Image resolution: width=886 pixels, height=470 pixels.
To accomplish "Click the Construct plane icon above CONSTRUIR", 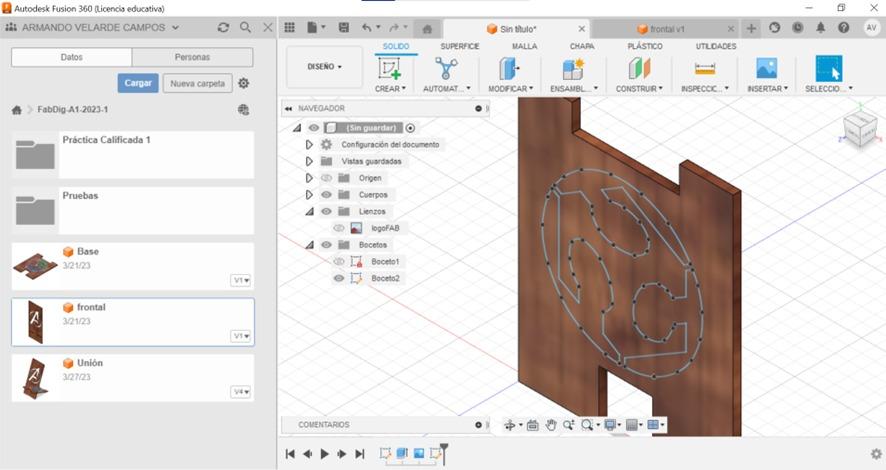I will click(639, 68).
